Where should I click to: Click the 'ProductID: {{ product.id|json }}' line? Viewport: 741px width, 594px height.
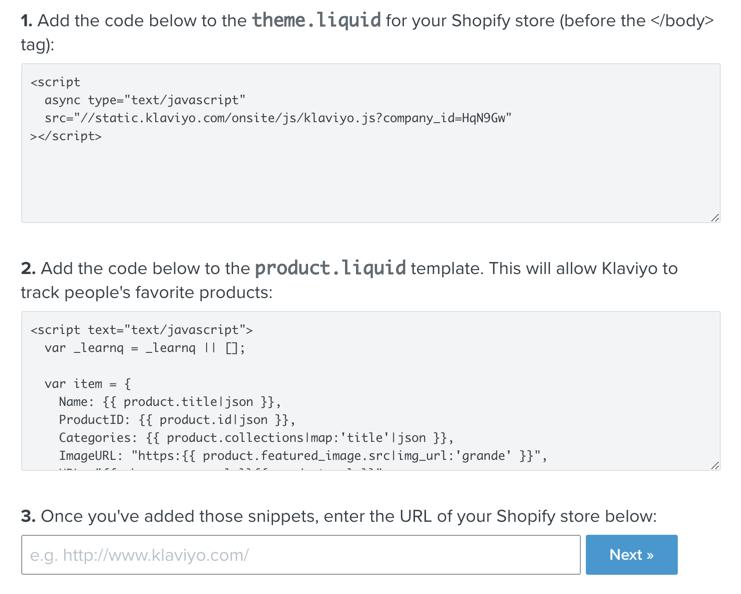pyautogui.click(x=177, y=420)
